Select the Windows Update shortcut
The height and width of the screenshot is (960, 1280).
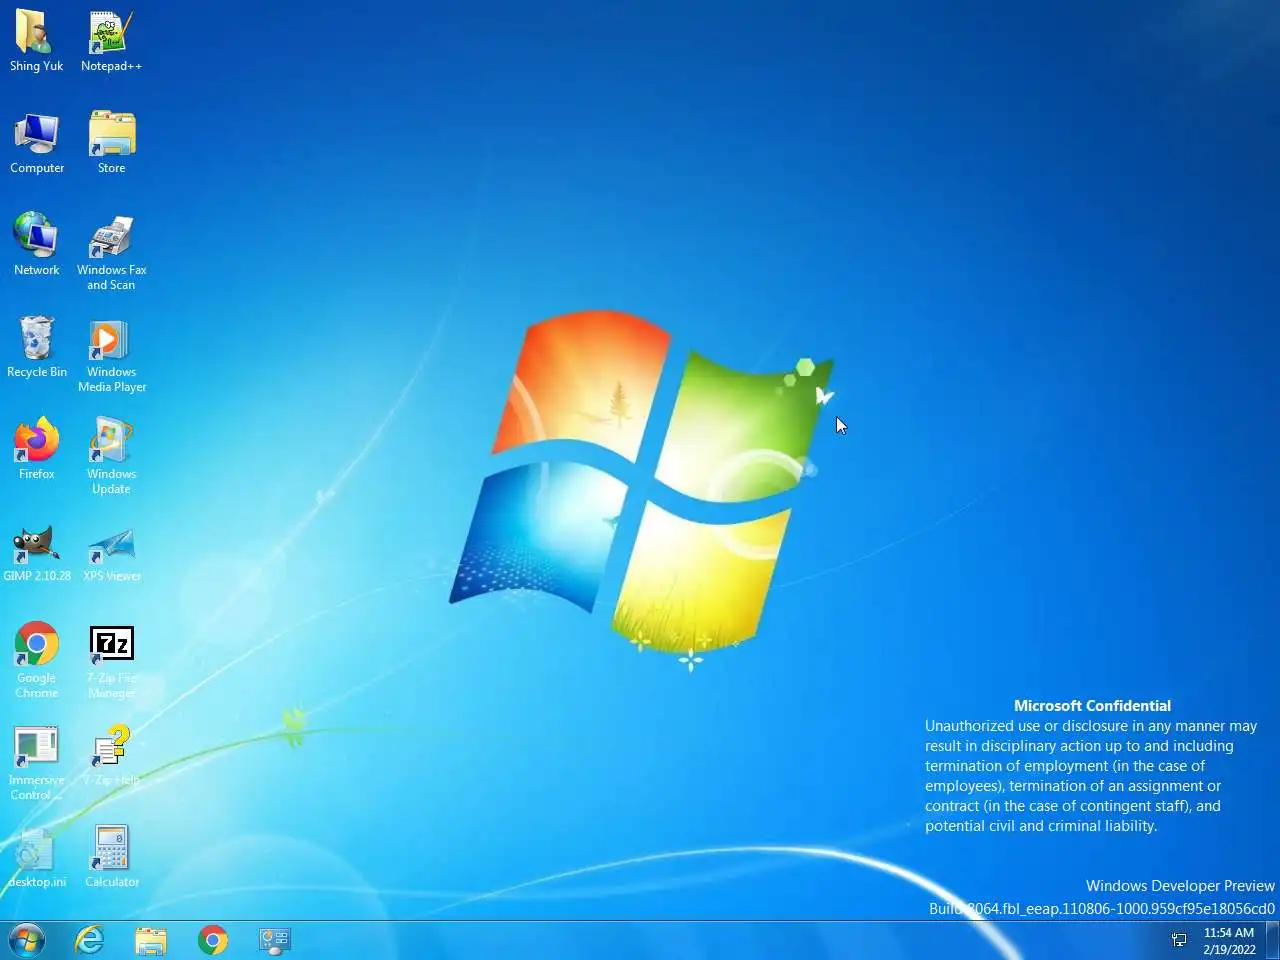point(111,457)
